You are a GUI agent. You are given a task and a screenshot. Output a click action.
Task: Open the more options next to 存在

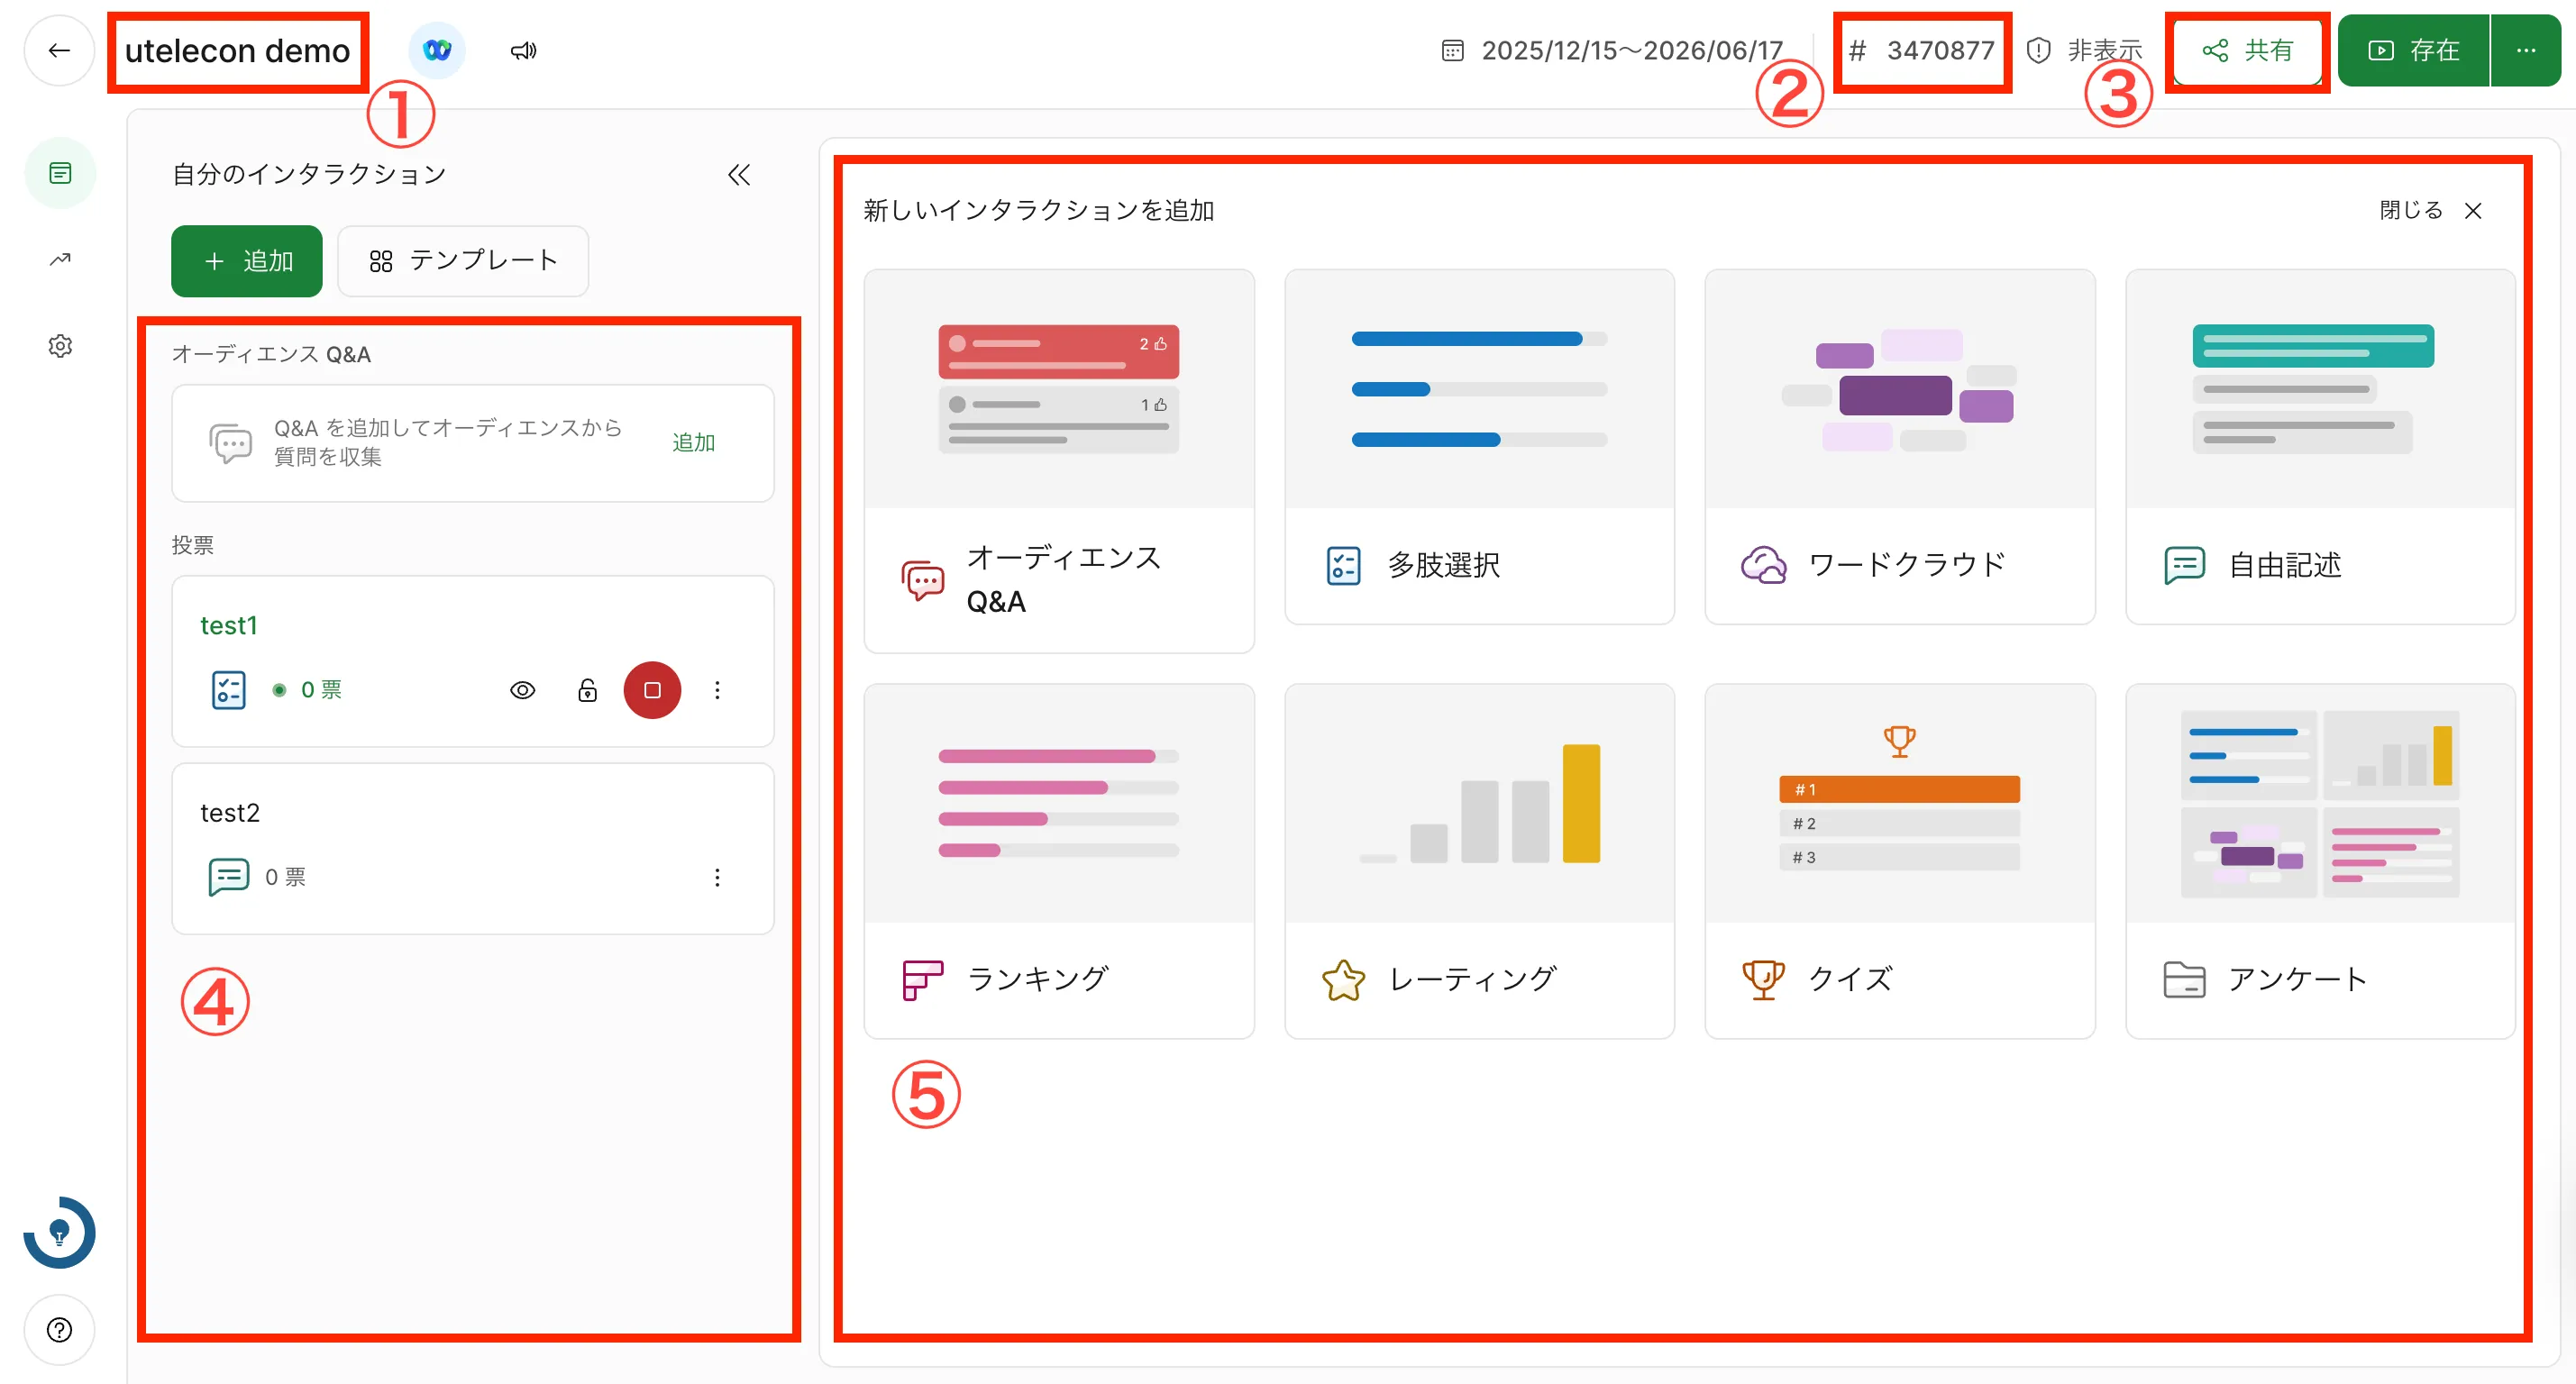pyautogui.click(x=2525, y=50)
